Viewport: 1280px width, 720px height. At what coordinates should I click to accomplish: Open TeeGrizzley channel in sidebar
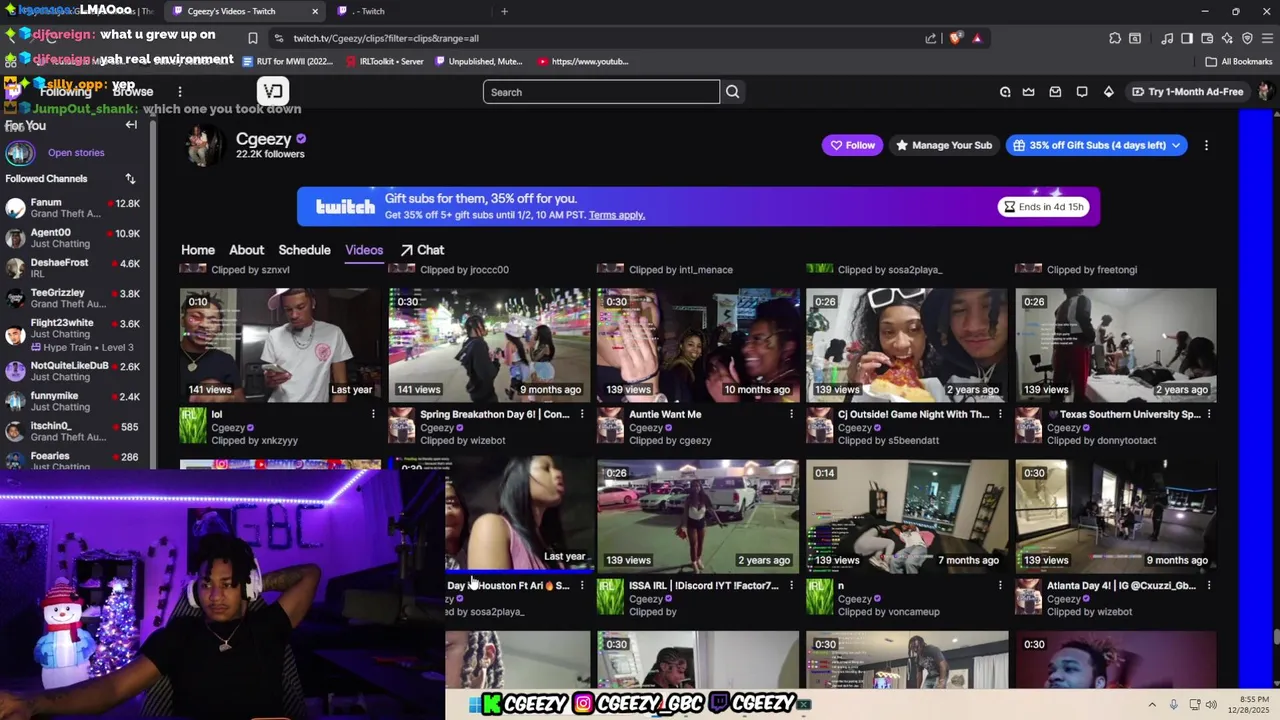(x=74, y=298)
